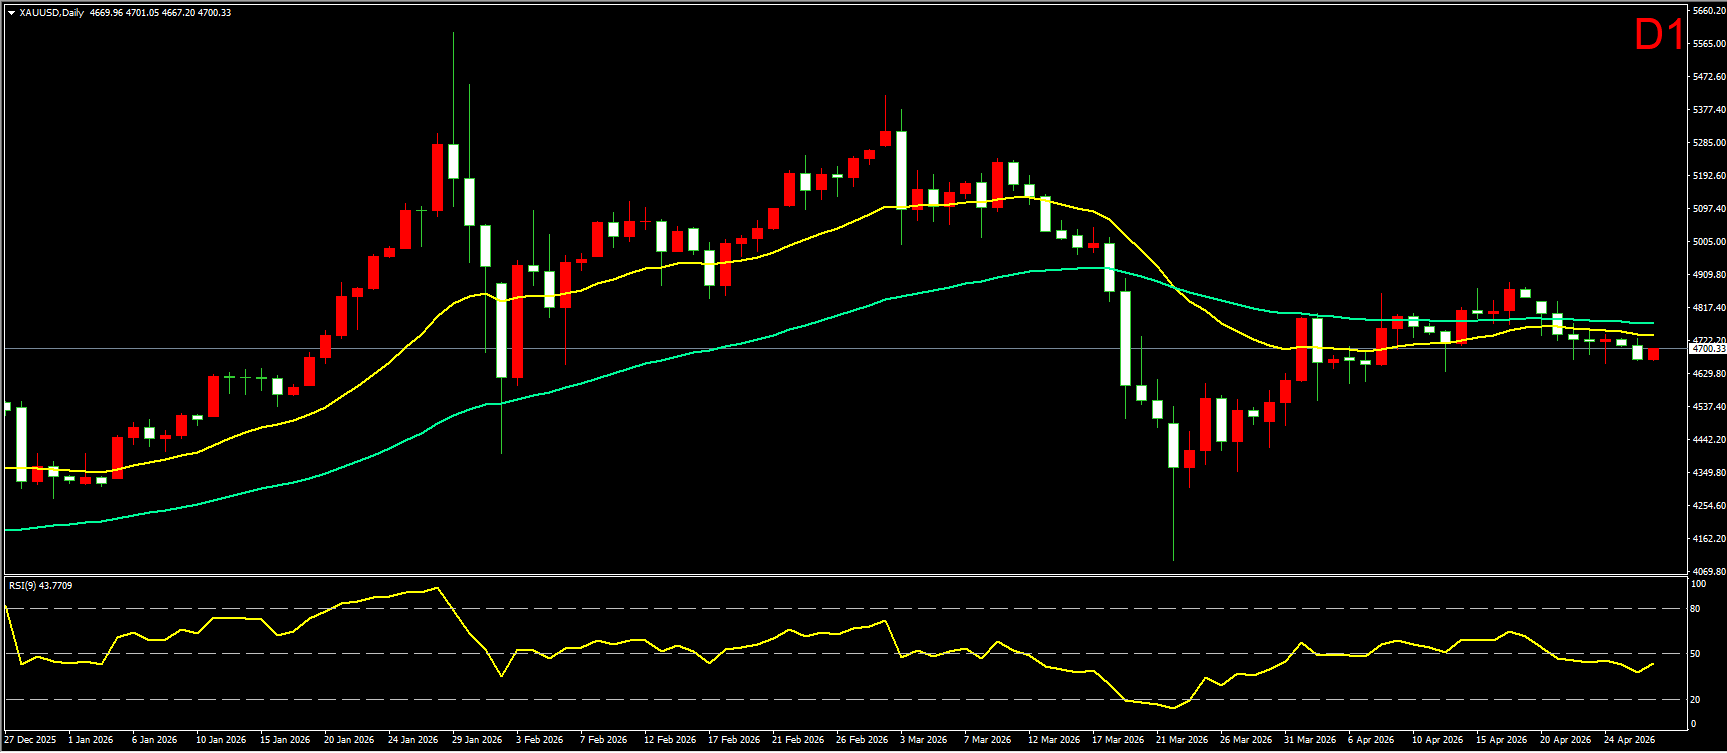Click the RSI(9) 43.7709 indicator label
This screenshot has height=753, width=1727.
(x=40, y=585)
